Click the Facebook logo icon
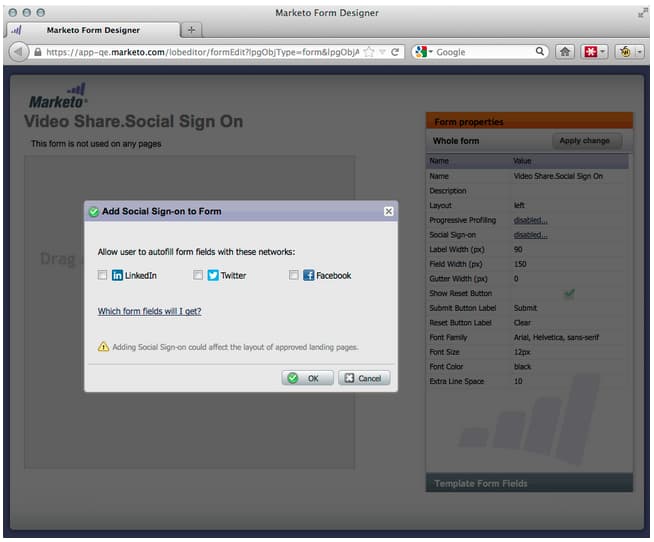Viewport: 654px width, 542px height. tap(309, 275)
